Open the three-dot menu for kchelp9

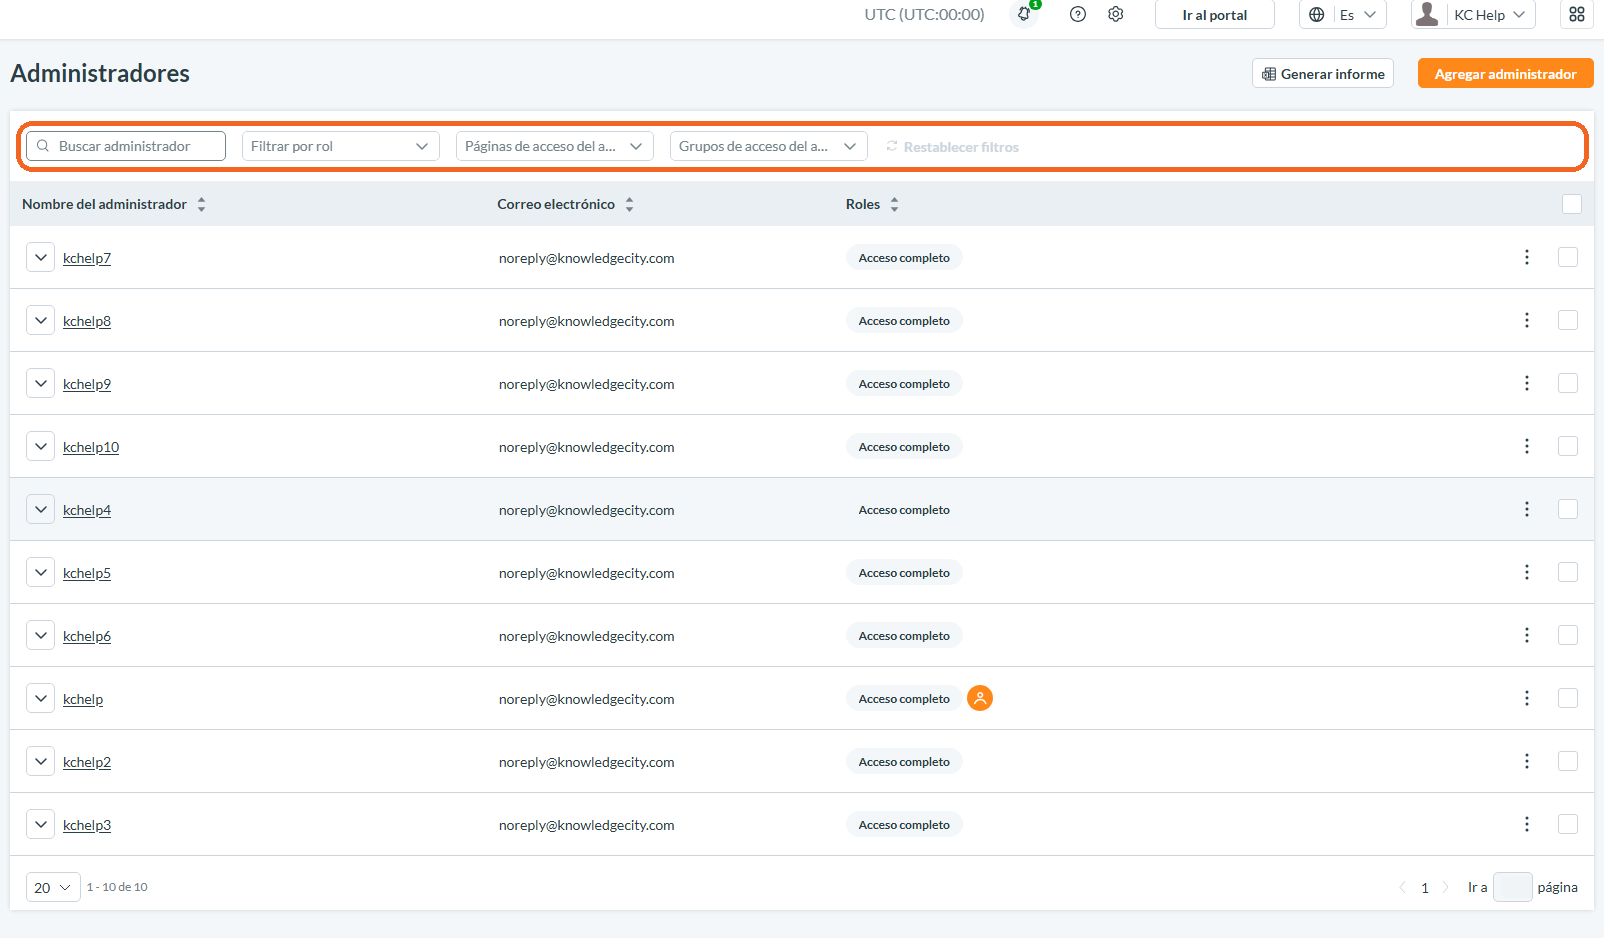click(x=1527, y=383)
